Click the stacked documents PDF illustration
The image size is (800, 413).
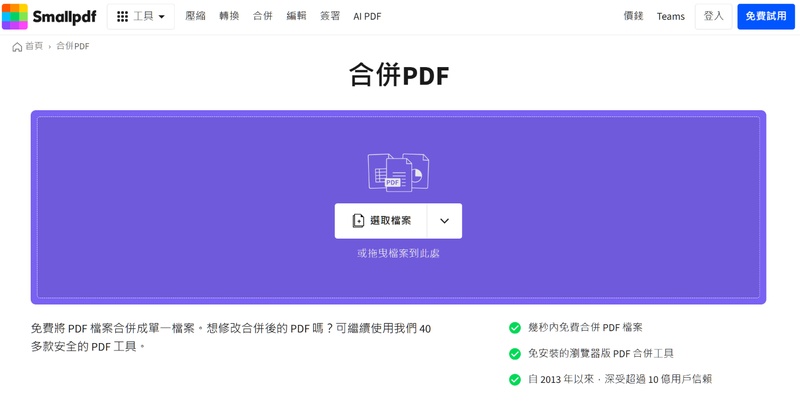398,173
